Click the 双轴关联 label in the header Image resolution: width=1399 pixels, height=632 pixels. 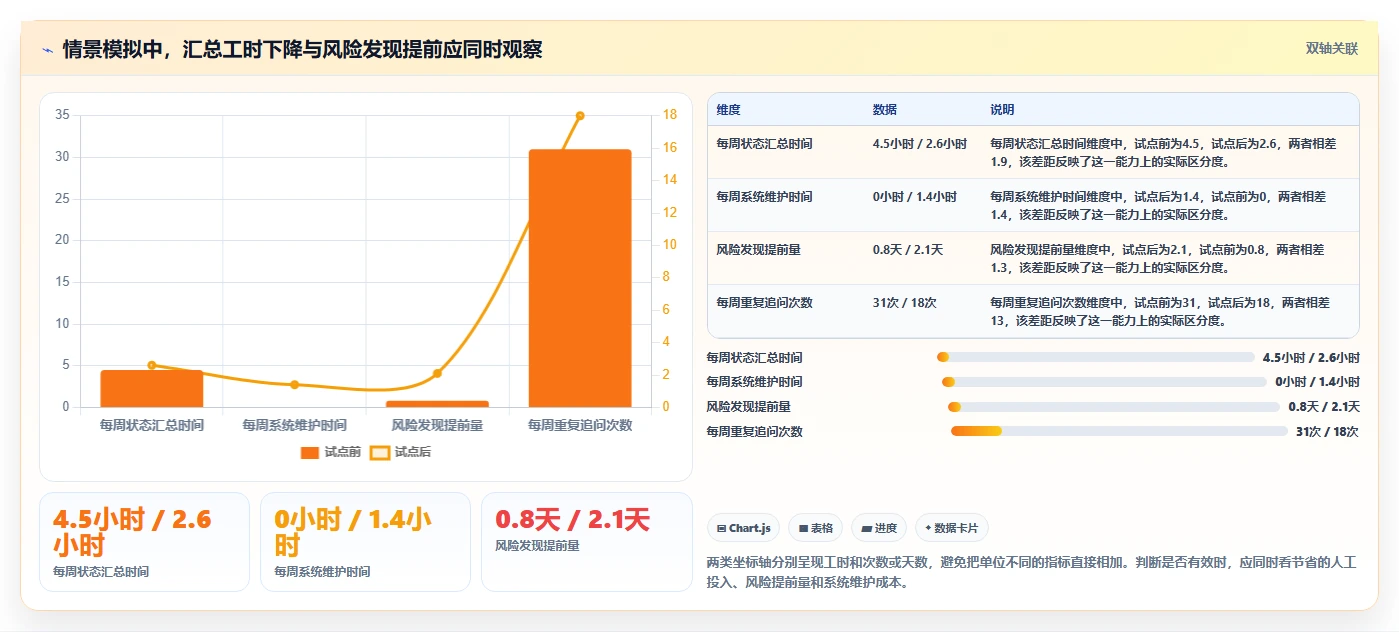1331,48
